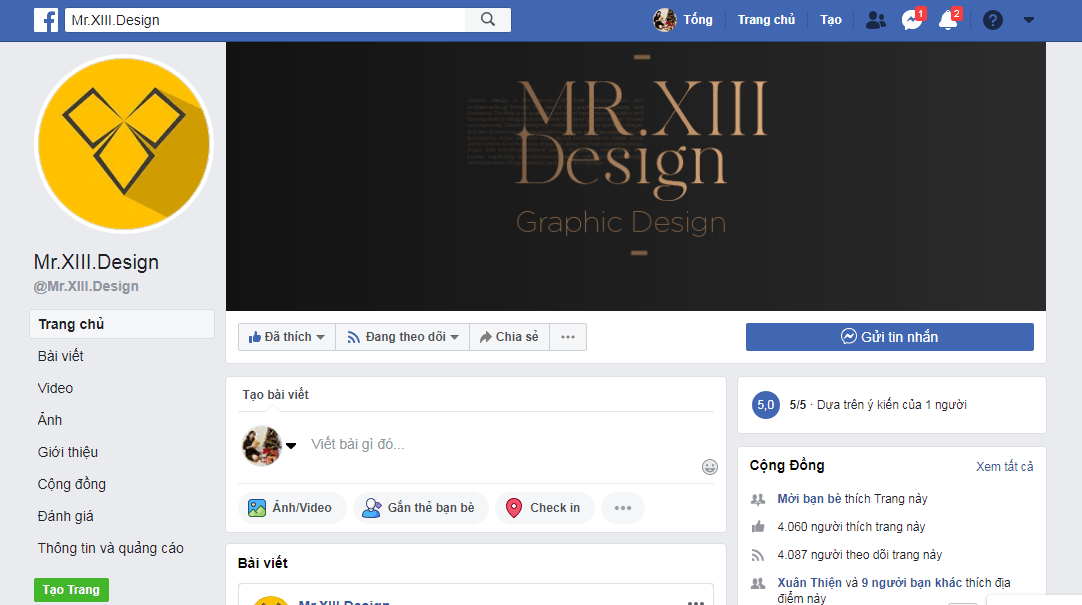Open the Đã thích dropdown
Screen dimensions: 1082x605
(x=286, y=337)
